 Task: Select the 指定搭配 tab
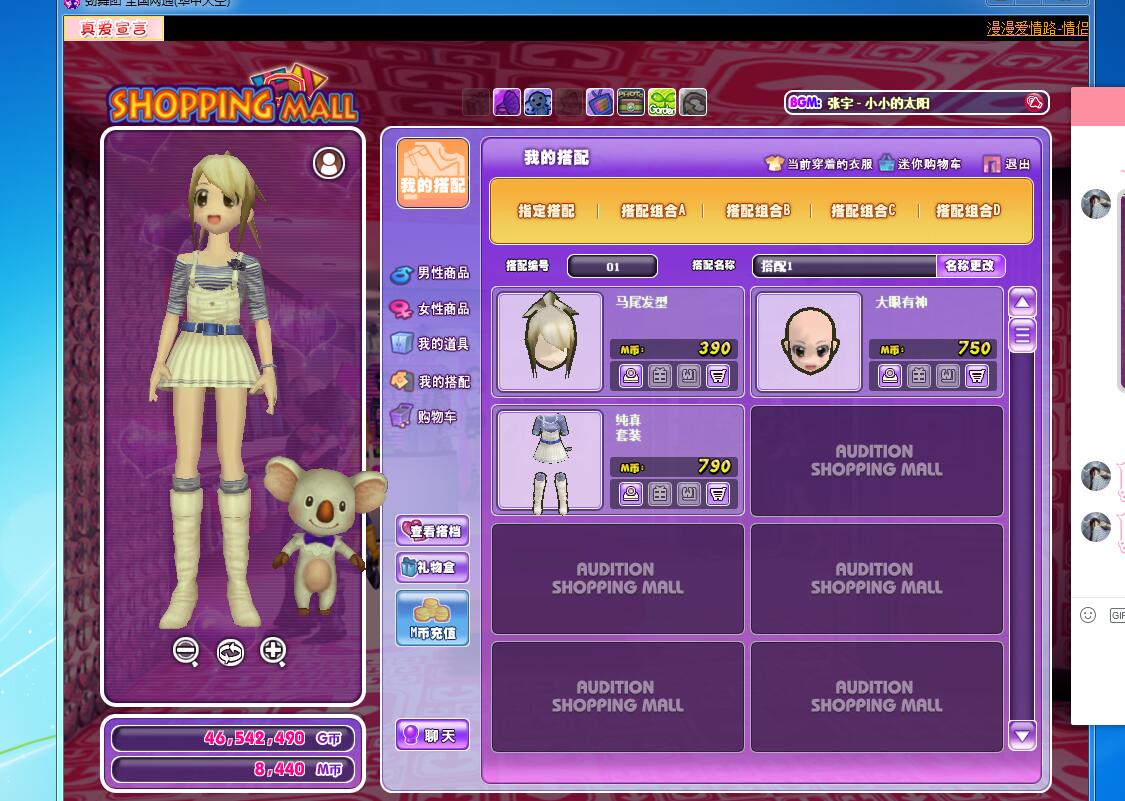(547, 211)
